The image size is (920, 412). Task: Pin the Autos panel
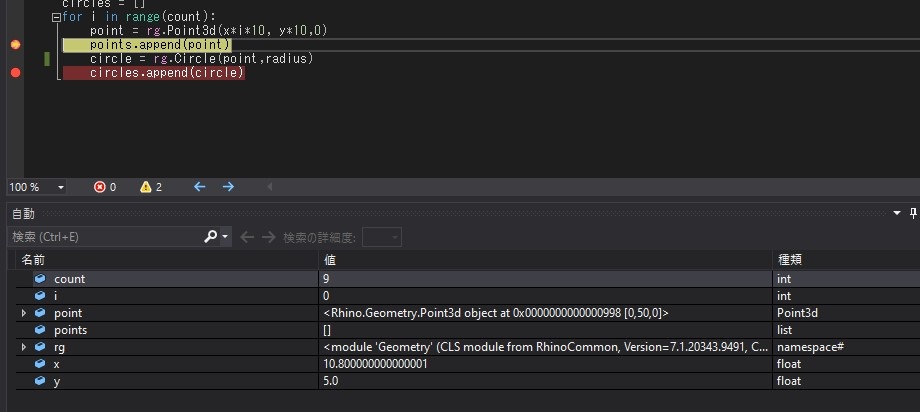click(x=913, y=213)
